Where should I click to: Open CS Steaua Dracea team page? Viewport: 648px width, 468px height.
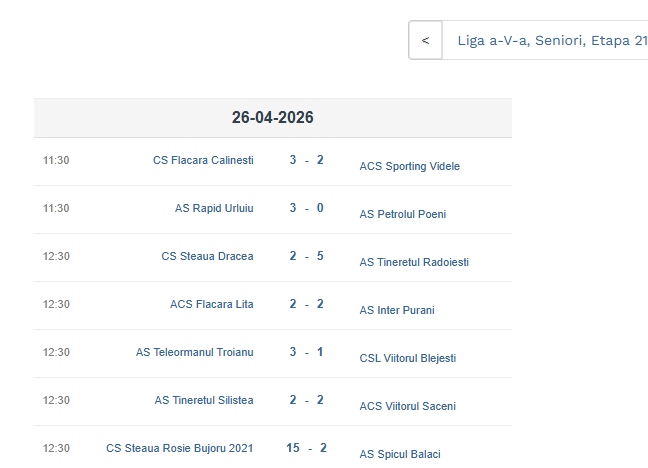pyautogui.click(x=207, y=256)
